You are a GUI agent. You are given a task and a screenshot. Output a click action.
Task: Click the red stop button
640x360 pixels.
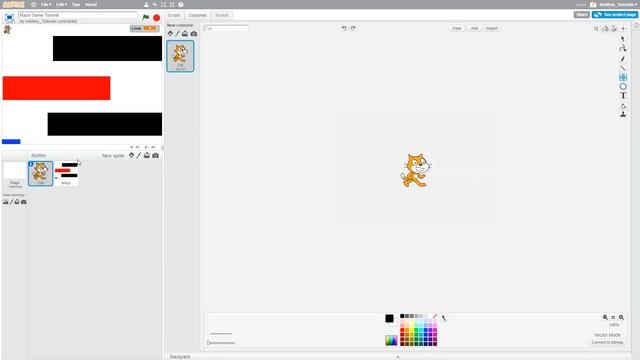tap(156, 18)
